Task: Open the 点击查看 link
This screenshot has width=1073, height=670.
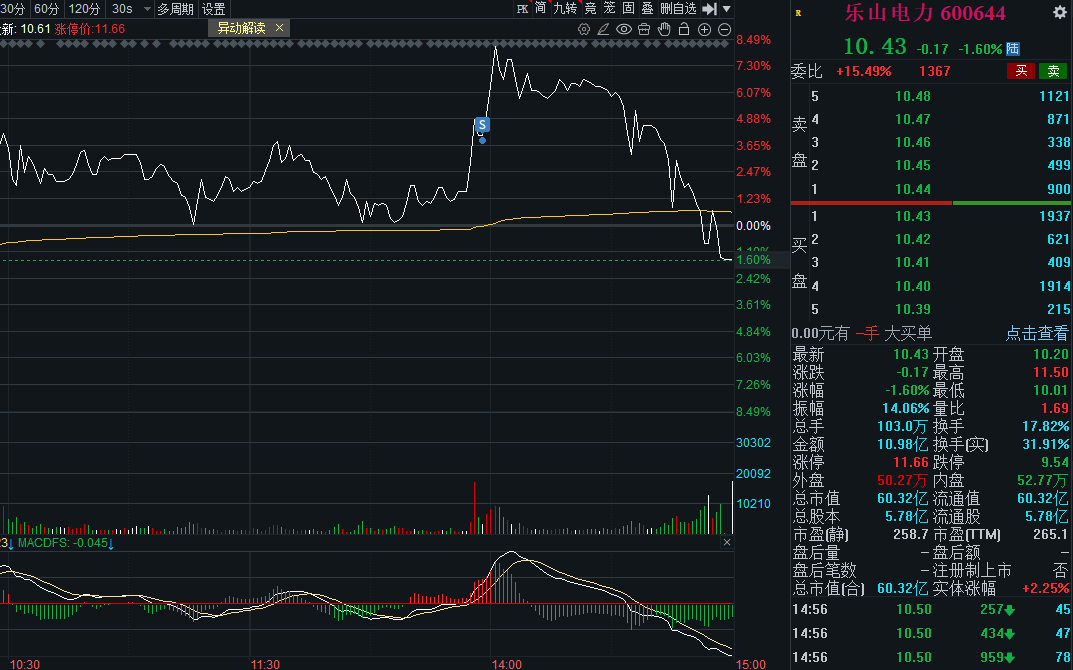Action: coord(1036,333)
